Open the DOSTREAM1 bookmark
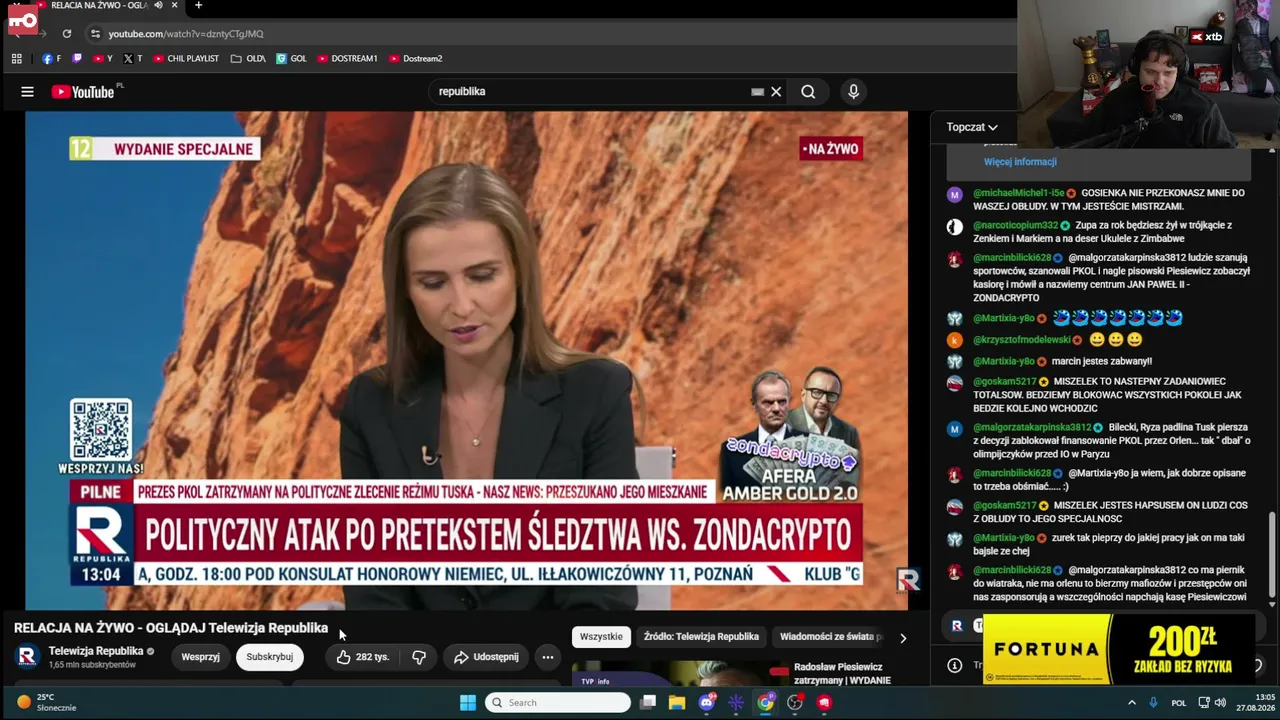1280x720 pixels. tap(347, 59)
